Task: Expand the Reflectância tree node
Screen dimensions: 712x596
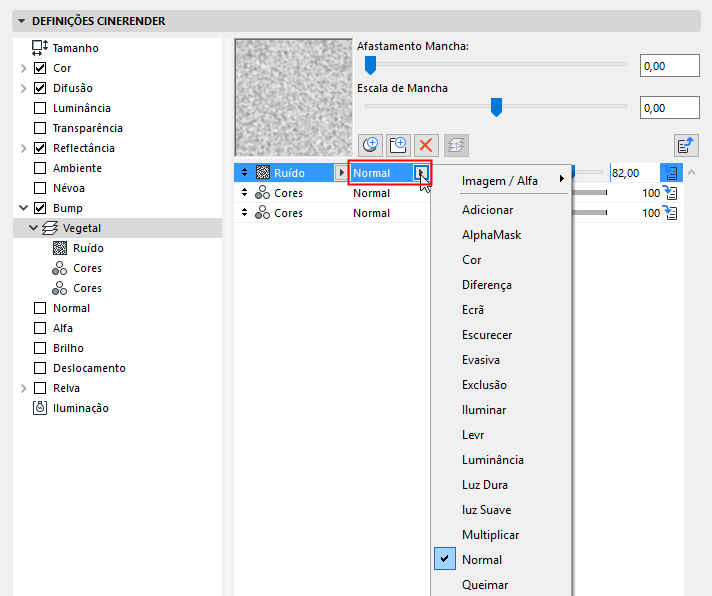Action: (x=24, y=148)
